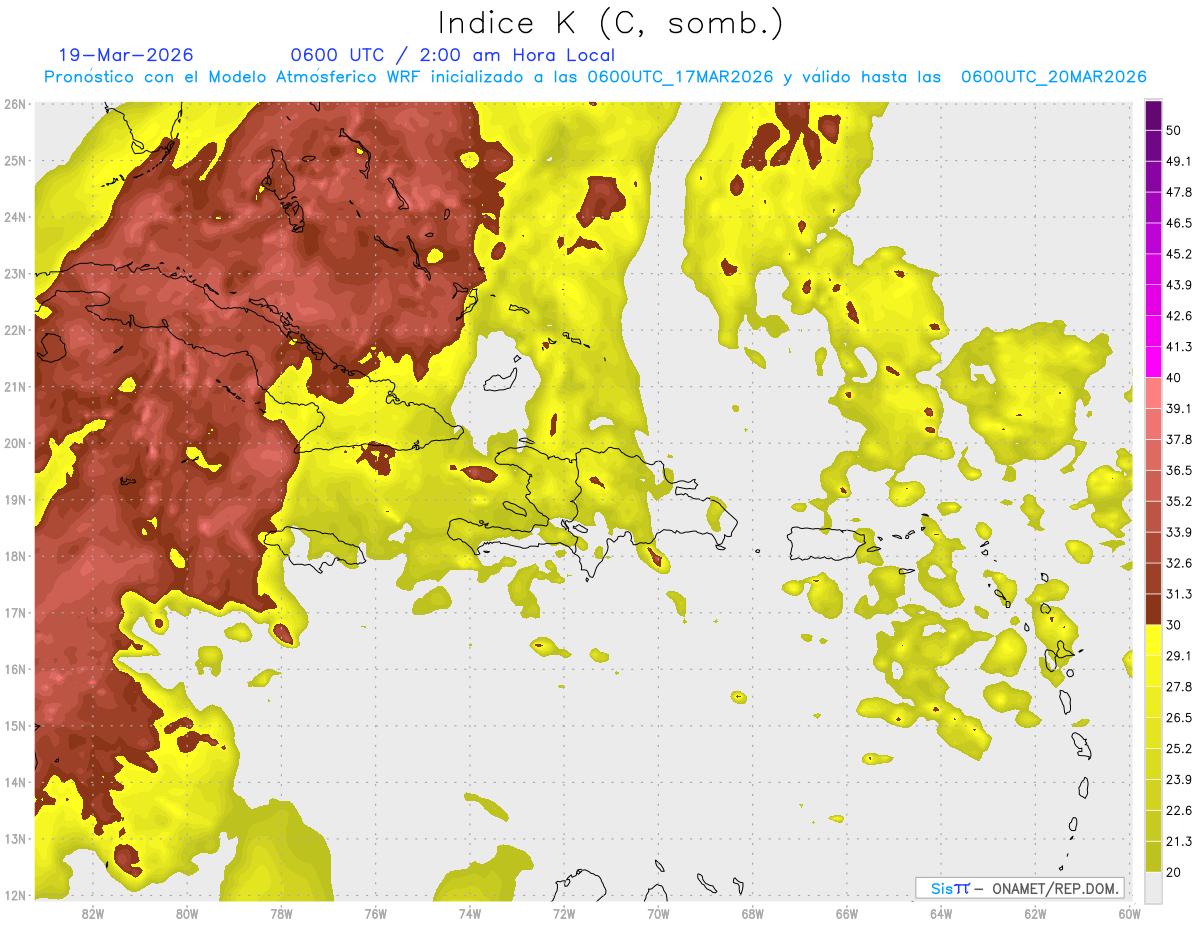The height and width of the screenshot is (927, 1200).
Task: Click the '80W' longitude axis label
Action: [187, 914]
